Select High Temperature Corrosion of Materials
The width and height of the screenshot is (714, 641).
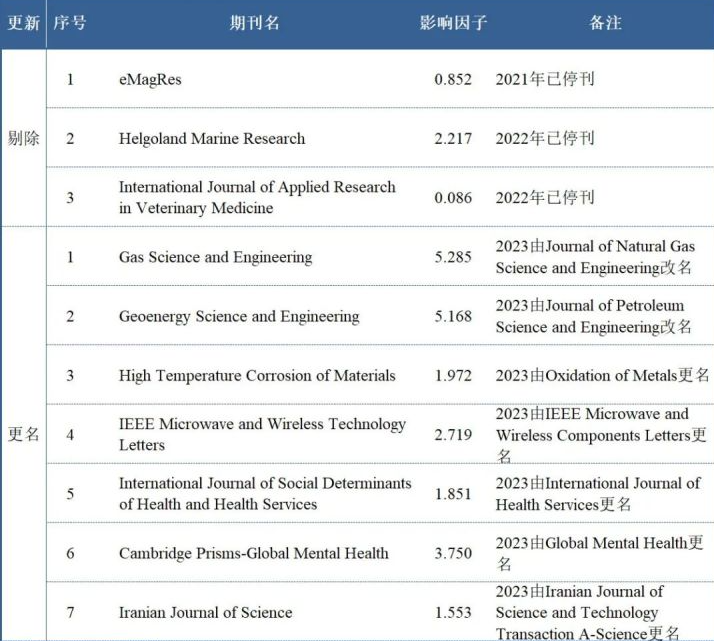click(257, 376)
